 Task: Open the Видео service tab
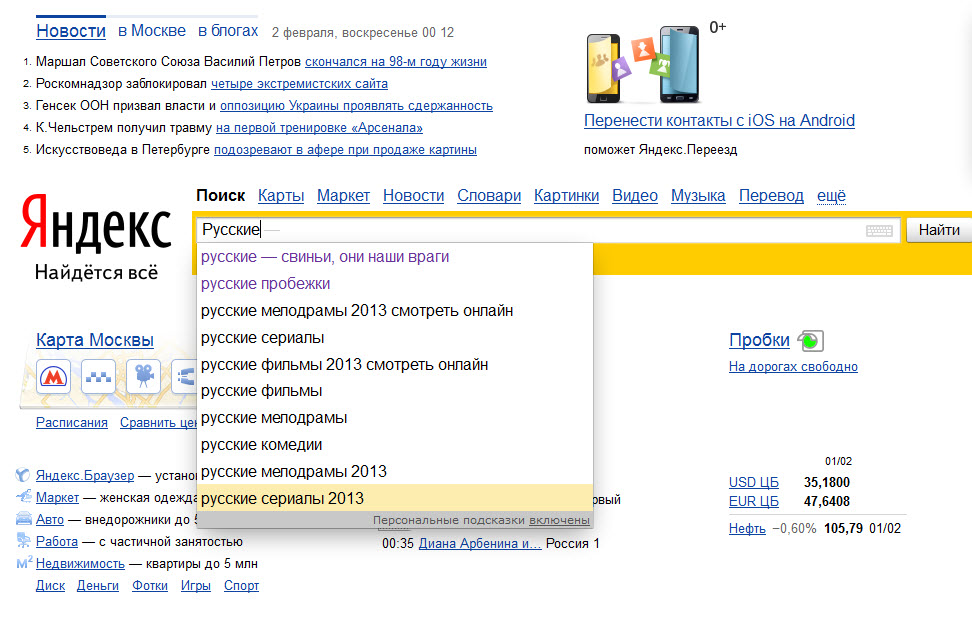(x=635, y=196)
